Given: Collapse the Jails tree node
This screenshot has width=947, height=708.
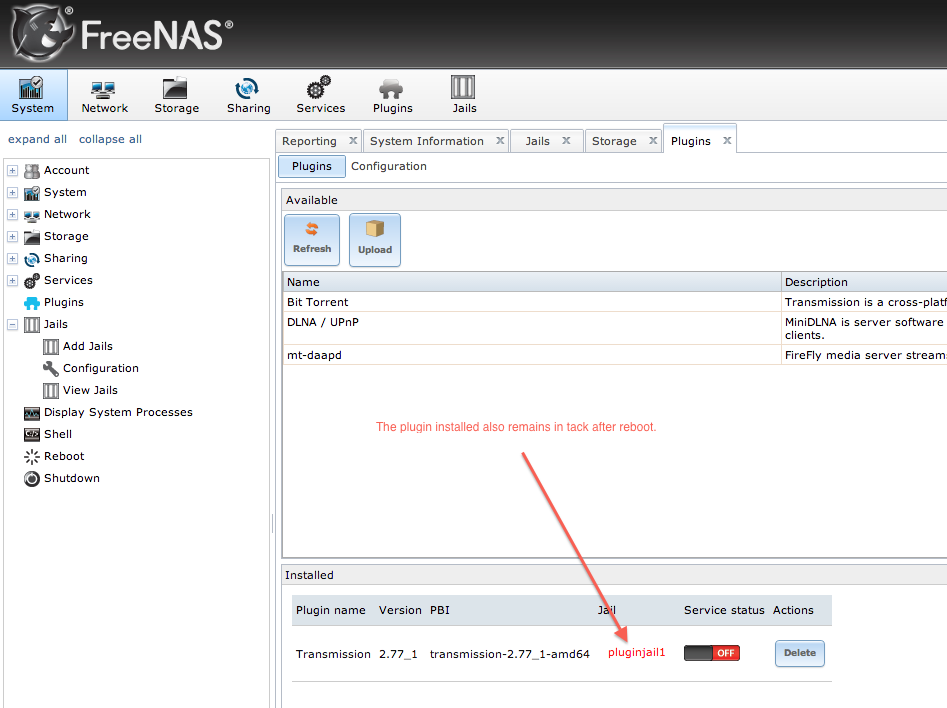Looking at the screenshot, I should tap(12, 325).
